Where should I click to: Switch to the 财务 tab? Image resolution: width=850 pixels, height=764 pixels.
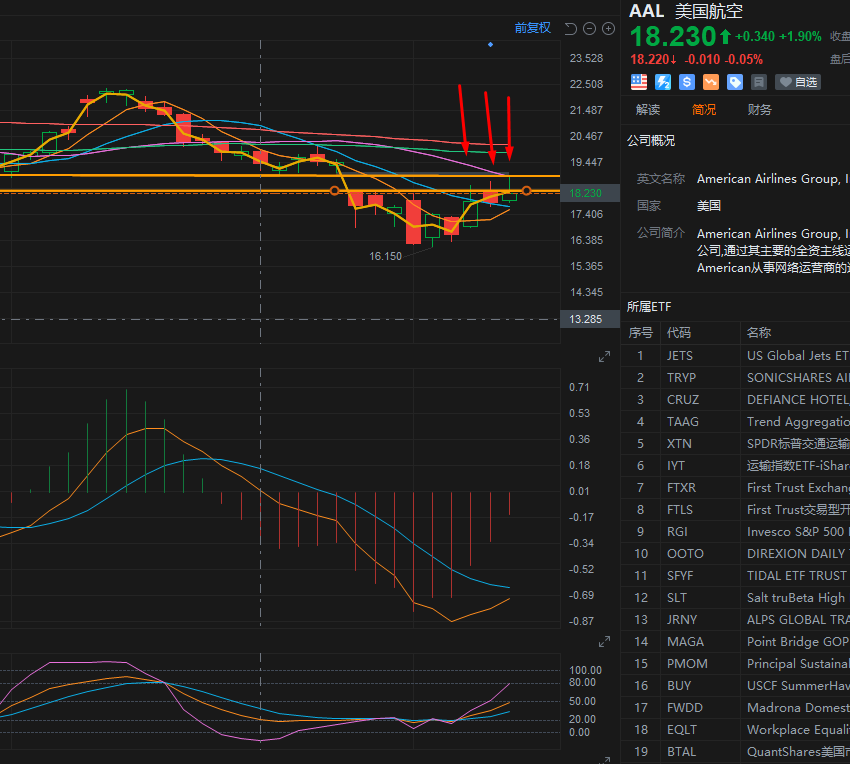pyautogui.click(x=759, y=110)
